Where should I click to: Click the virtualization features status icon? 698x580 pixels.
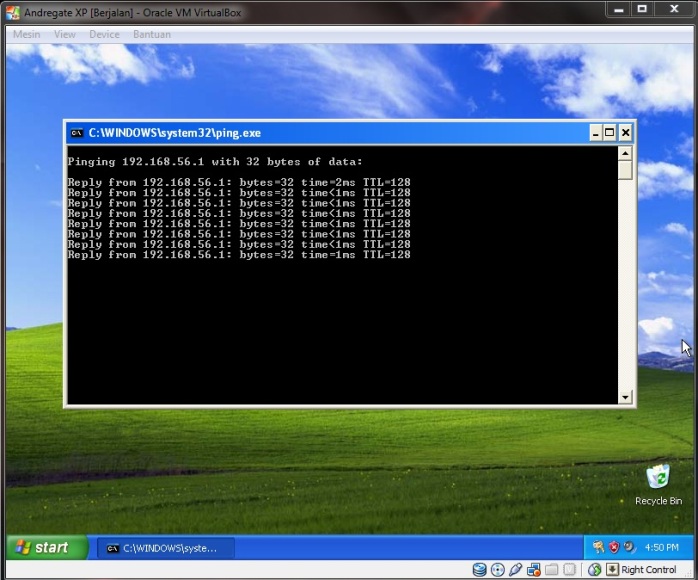coord(569,569)
